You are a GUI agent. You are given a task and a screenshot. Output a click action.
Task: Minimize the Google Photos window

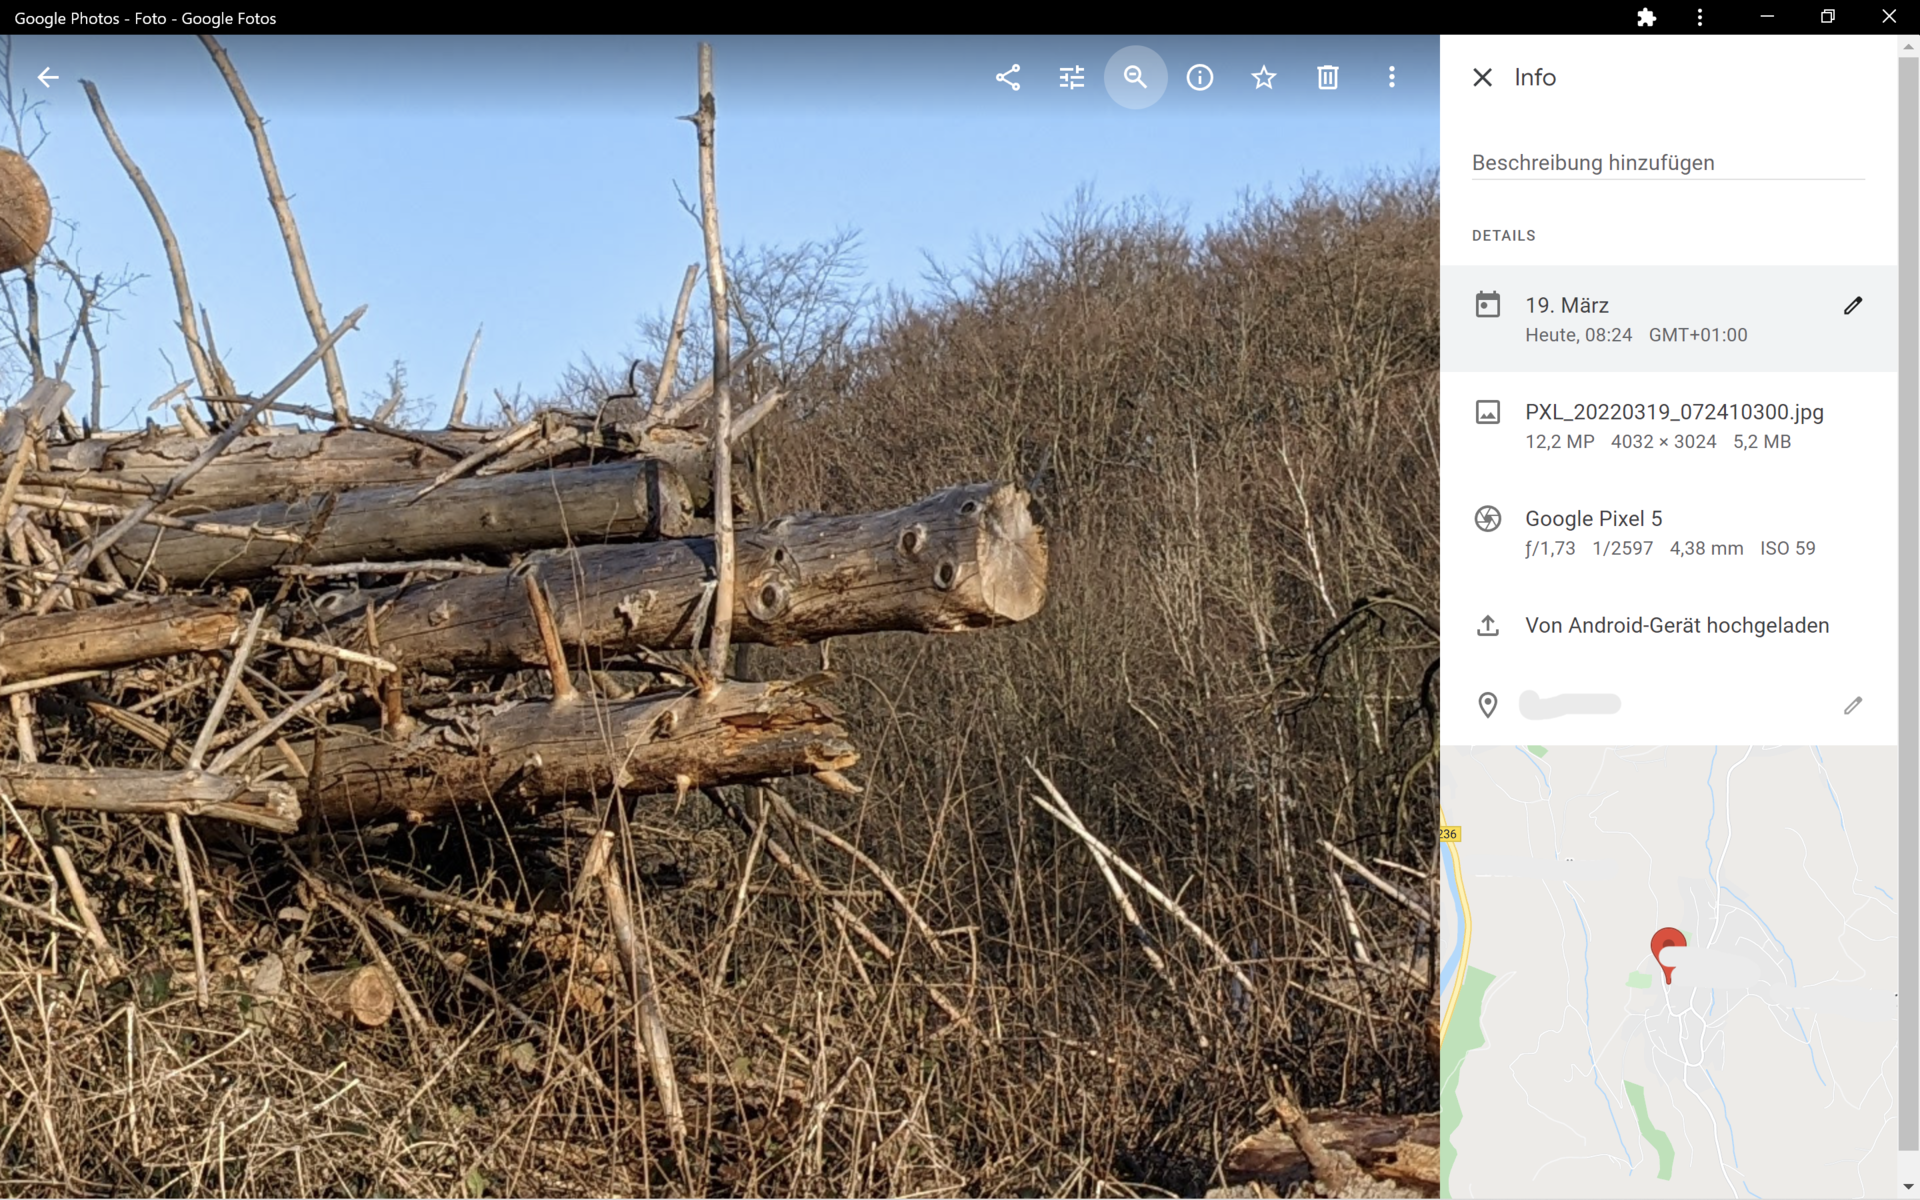(1767, 17)
